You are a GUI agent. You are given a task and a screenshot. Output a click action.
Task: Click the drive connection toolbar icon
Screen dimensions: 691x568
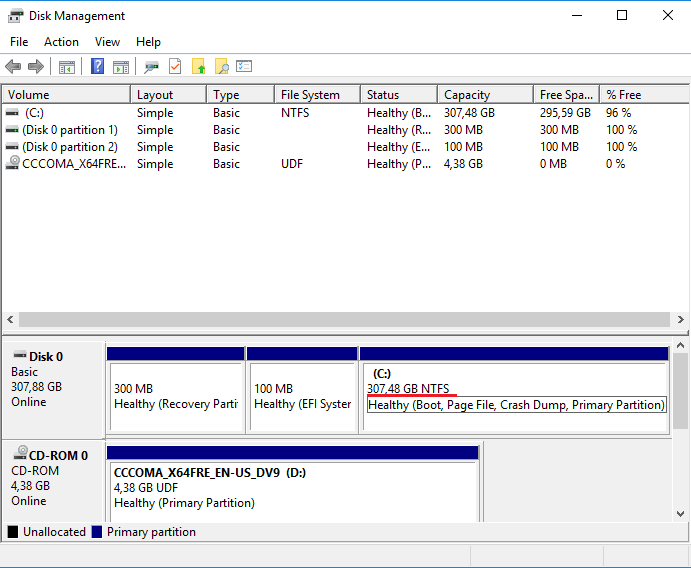click(152, 67)
